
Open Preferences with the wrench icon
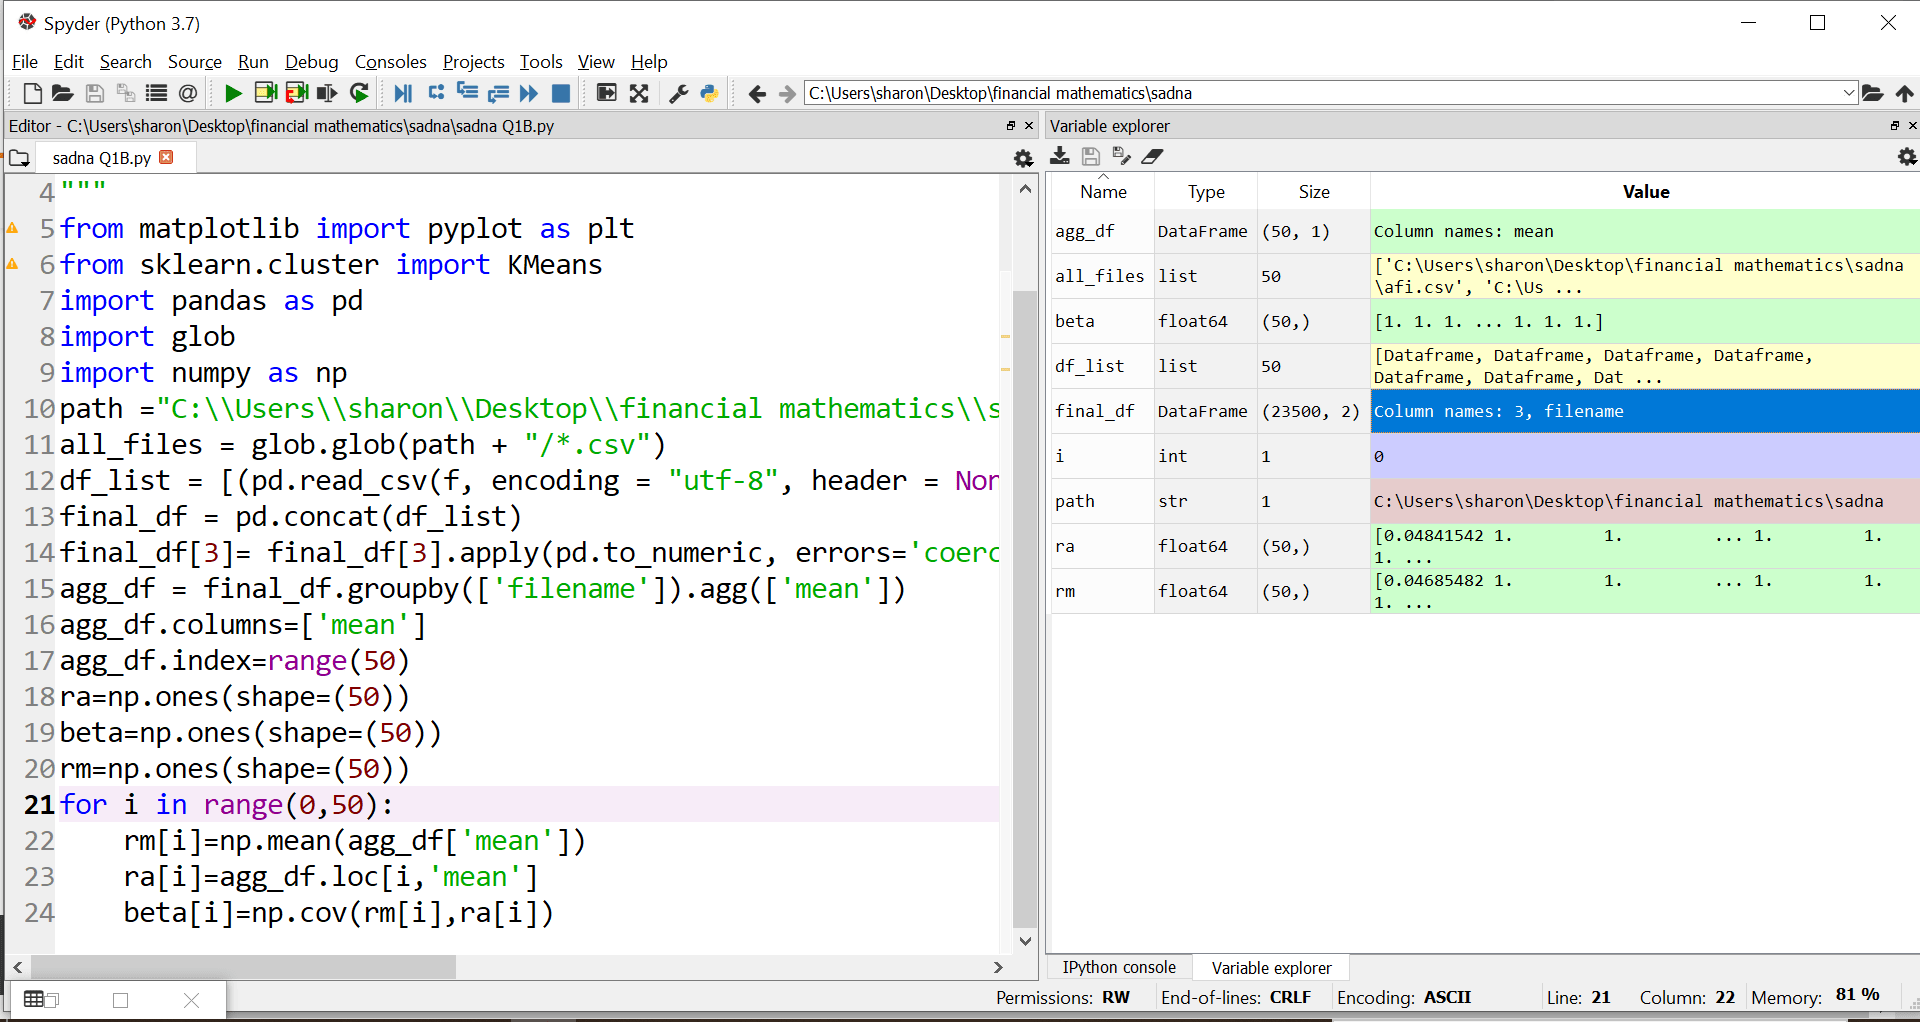(x=678, y=93)
